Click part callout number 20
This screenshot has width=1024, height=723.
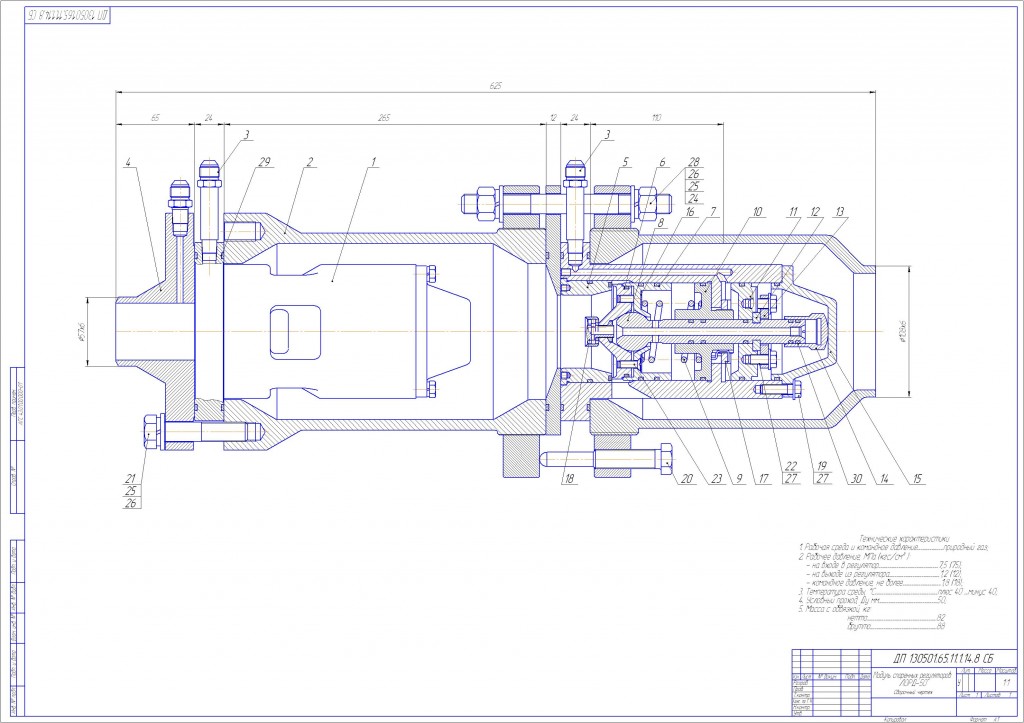tap(686, 479)
